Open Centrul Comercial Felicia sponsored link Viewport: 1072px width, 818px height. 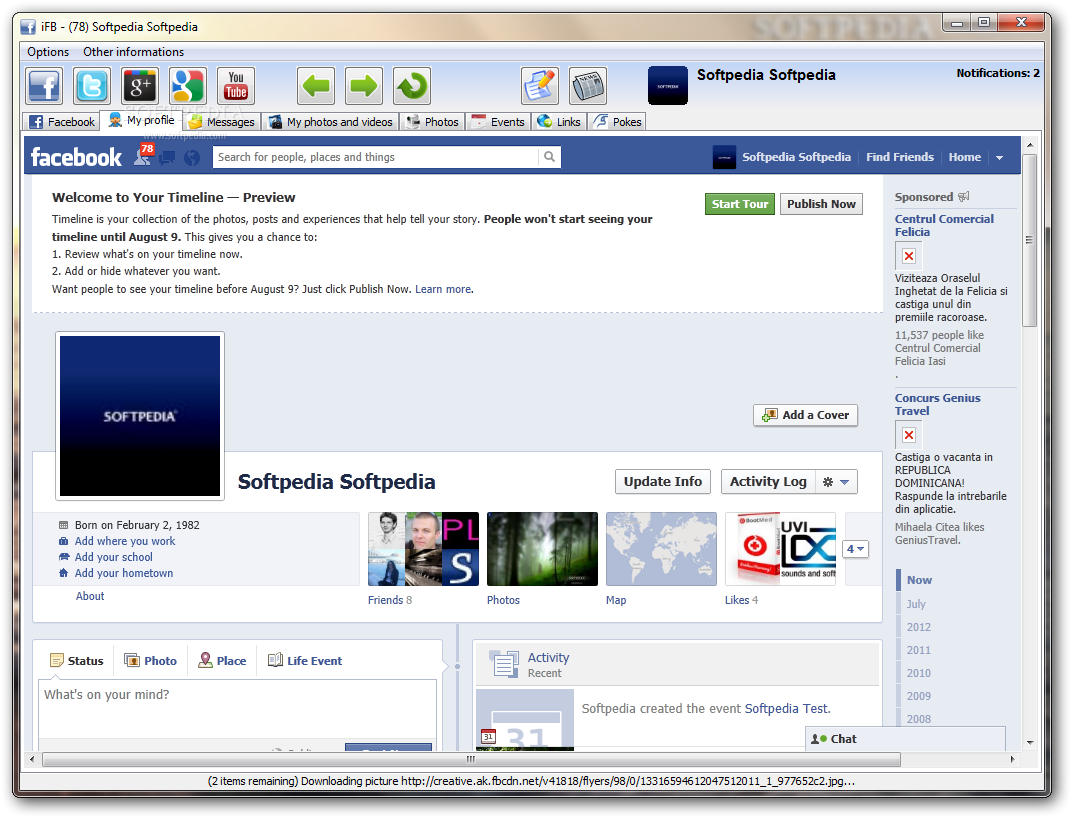[x=944, y=225]
